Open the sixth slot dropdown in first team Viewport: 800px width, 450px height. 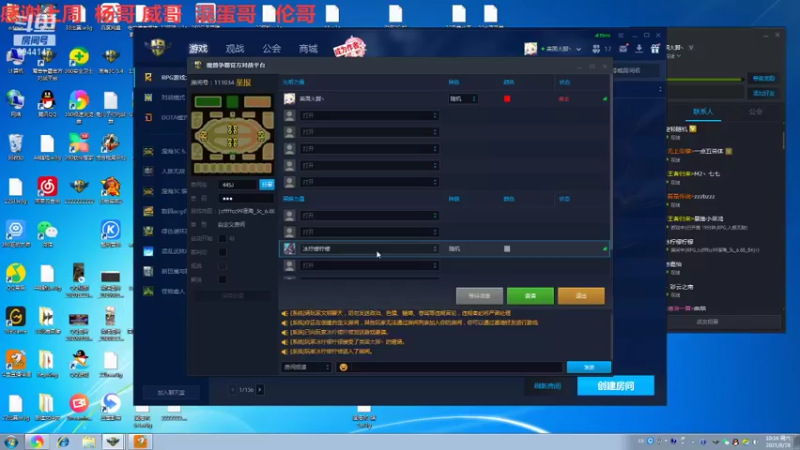click(x=369, y=182)
